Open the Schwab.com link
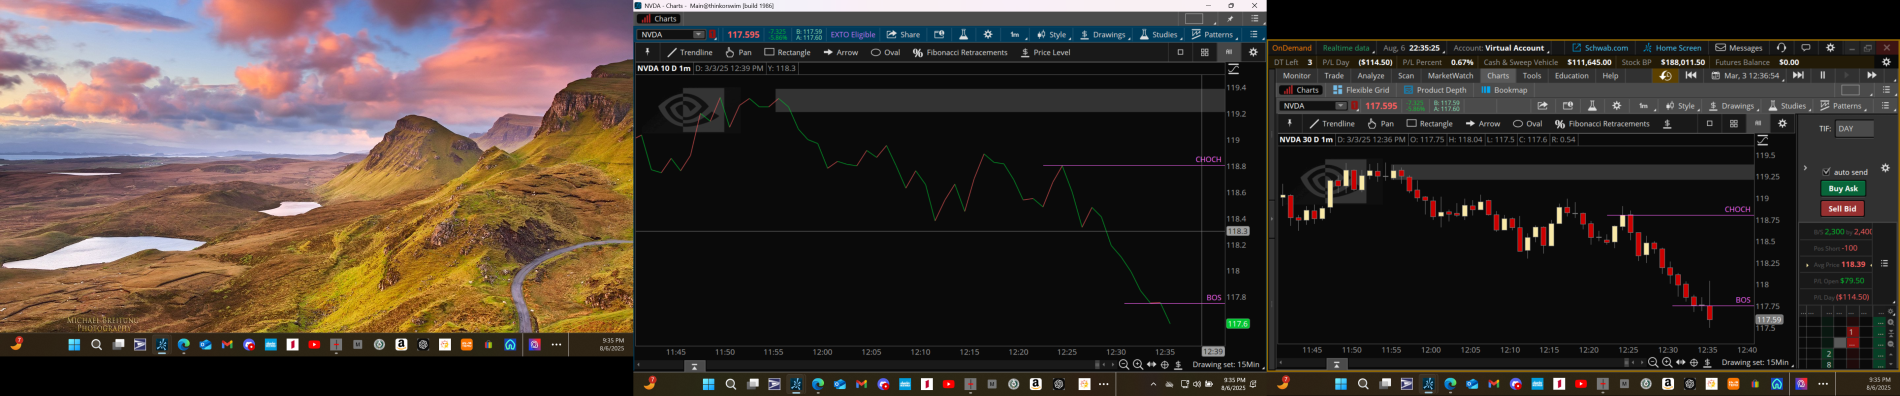1900x396 pixels. [1600, 48]
